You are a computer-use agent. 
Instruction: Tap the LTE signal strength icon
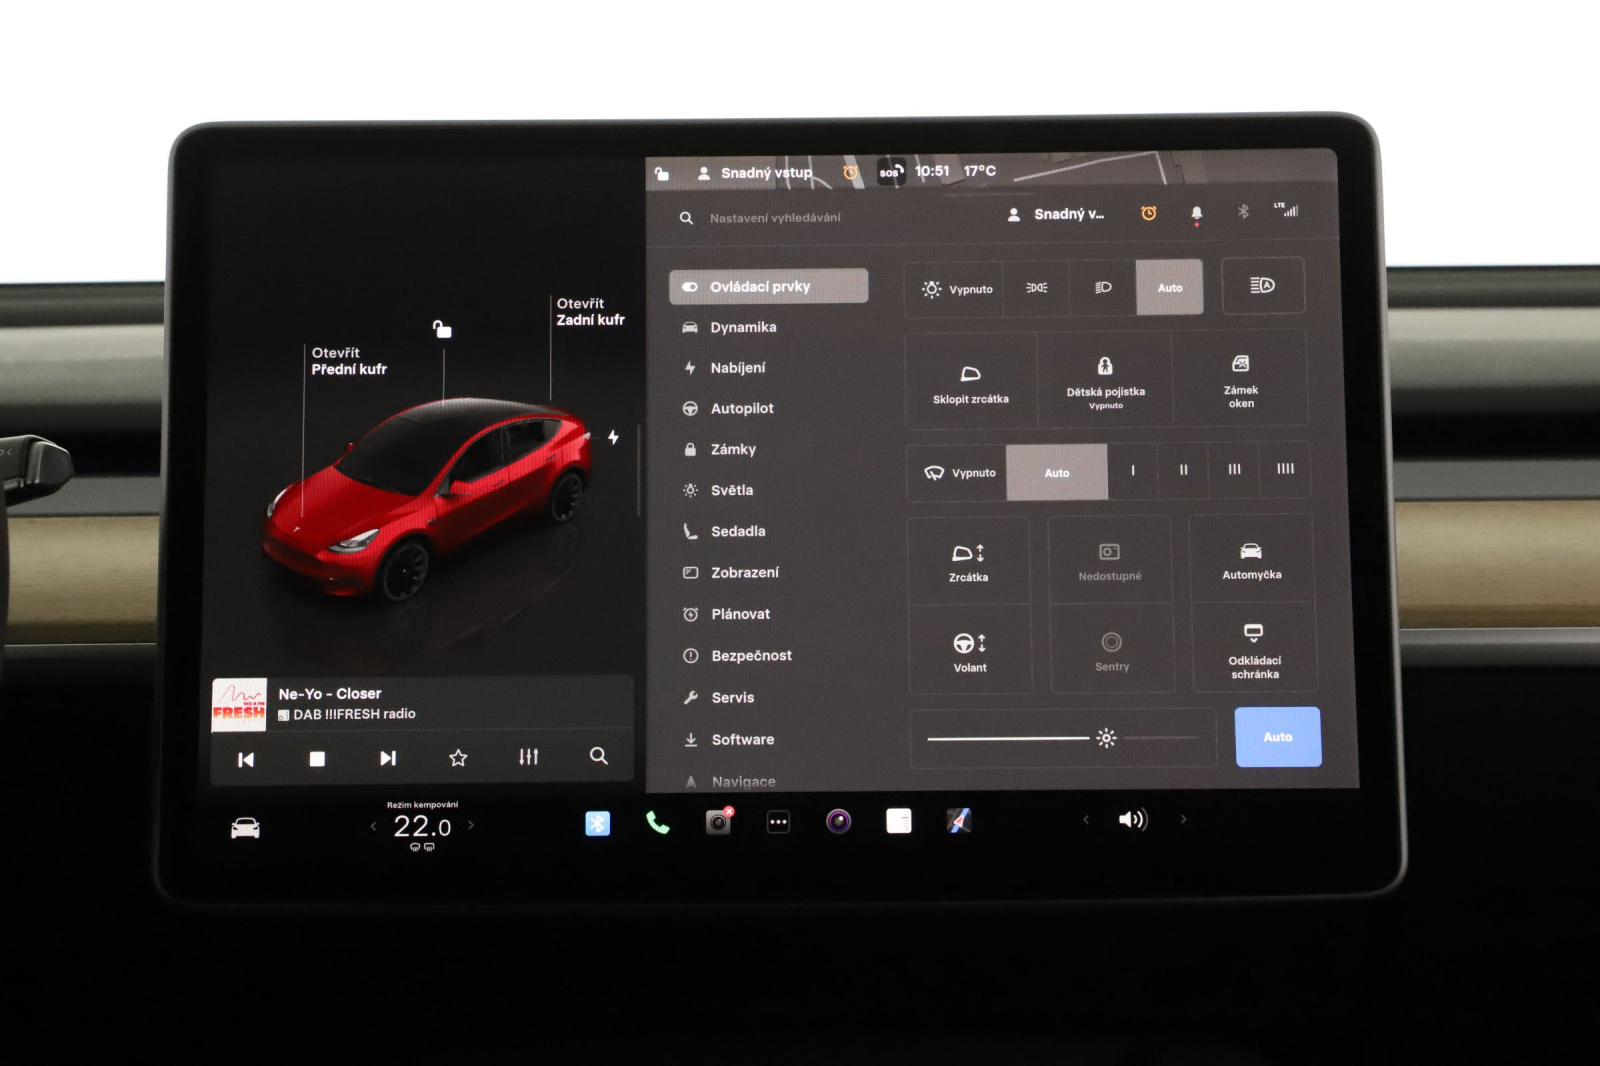click(1286, 209)
